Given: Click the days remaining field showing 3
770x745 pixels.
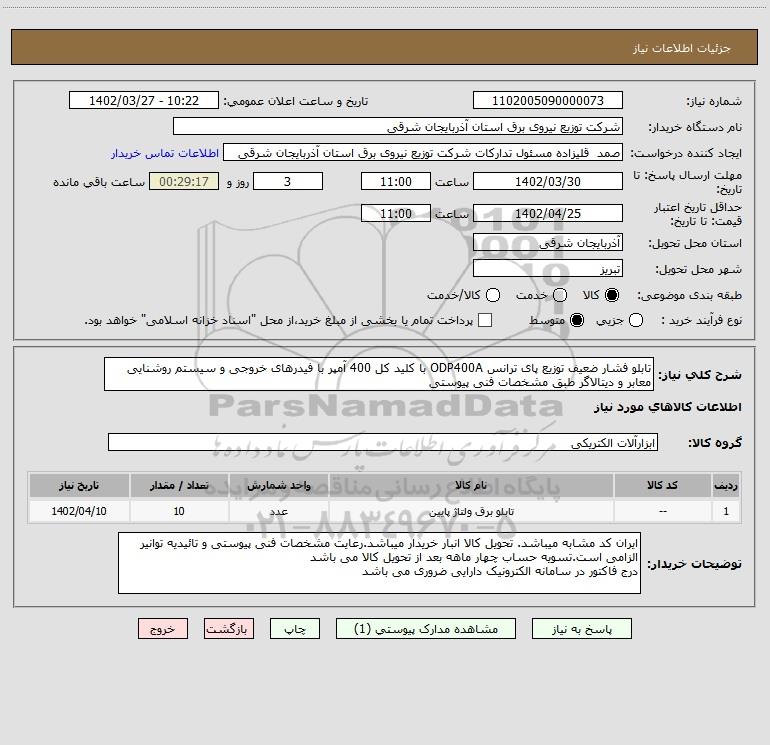Looking at the screenshot, I should (288, 181).
